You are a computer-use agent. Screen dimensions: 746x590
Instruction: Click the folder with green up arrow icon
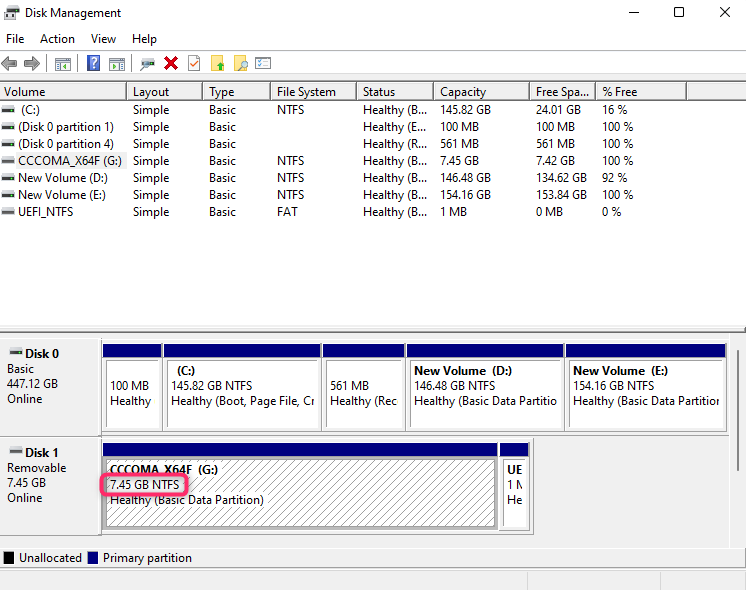[217, 63]
